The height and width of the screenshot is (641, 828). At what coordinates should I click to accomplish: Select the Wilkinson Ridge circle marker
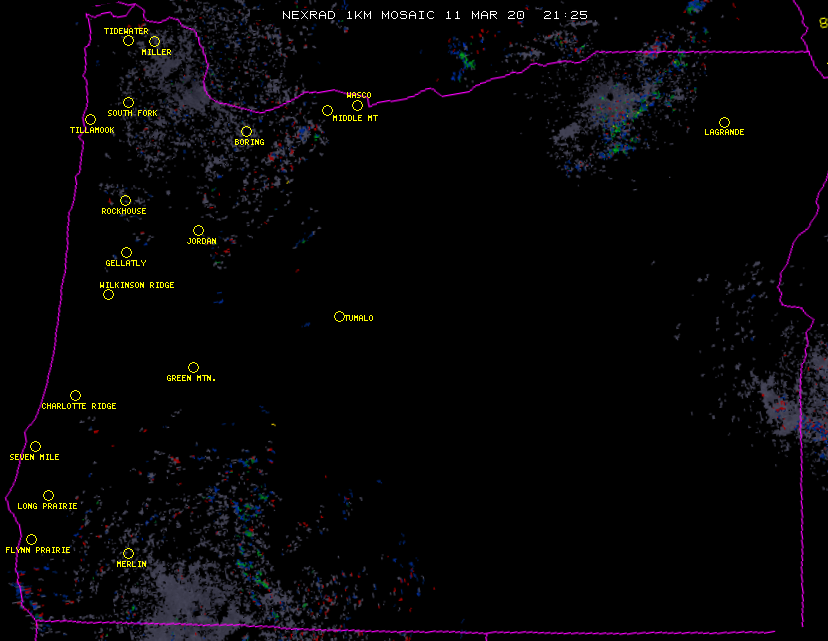[x=108, y=294]
